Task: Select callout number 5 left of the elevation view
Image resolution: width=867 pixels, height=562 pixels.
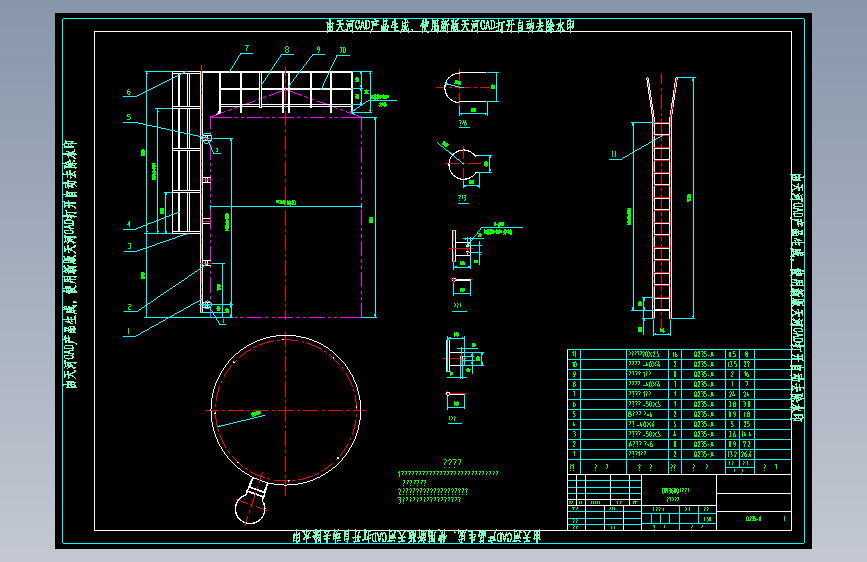Action: click(x=129, y=117)
